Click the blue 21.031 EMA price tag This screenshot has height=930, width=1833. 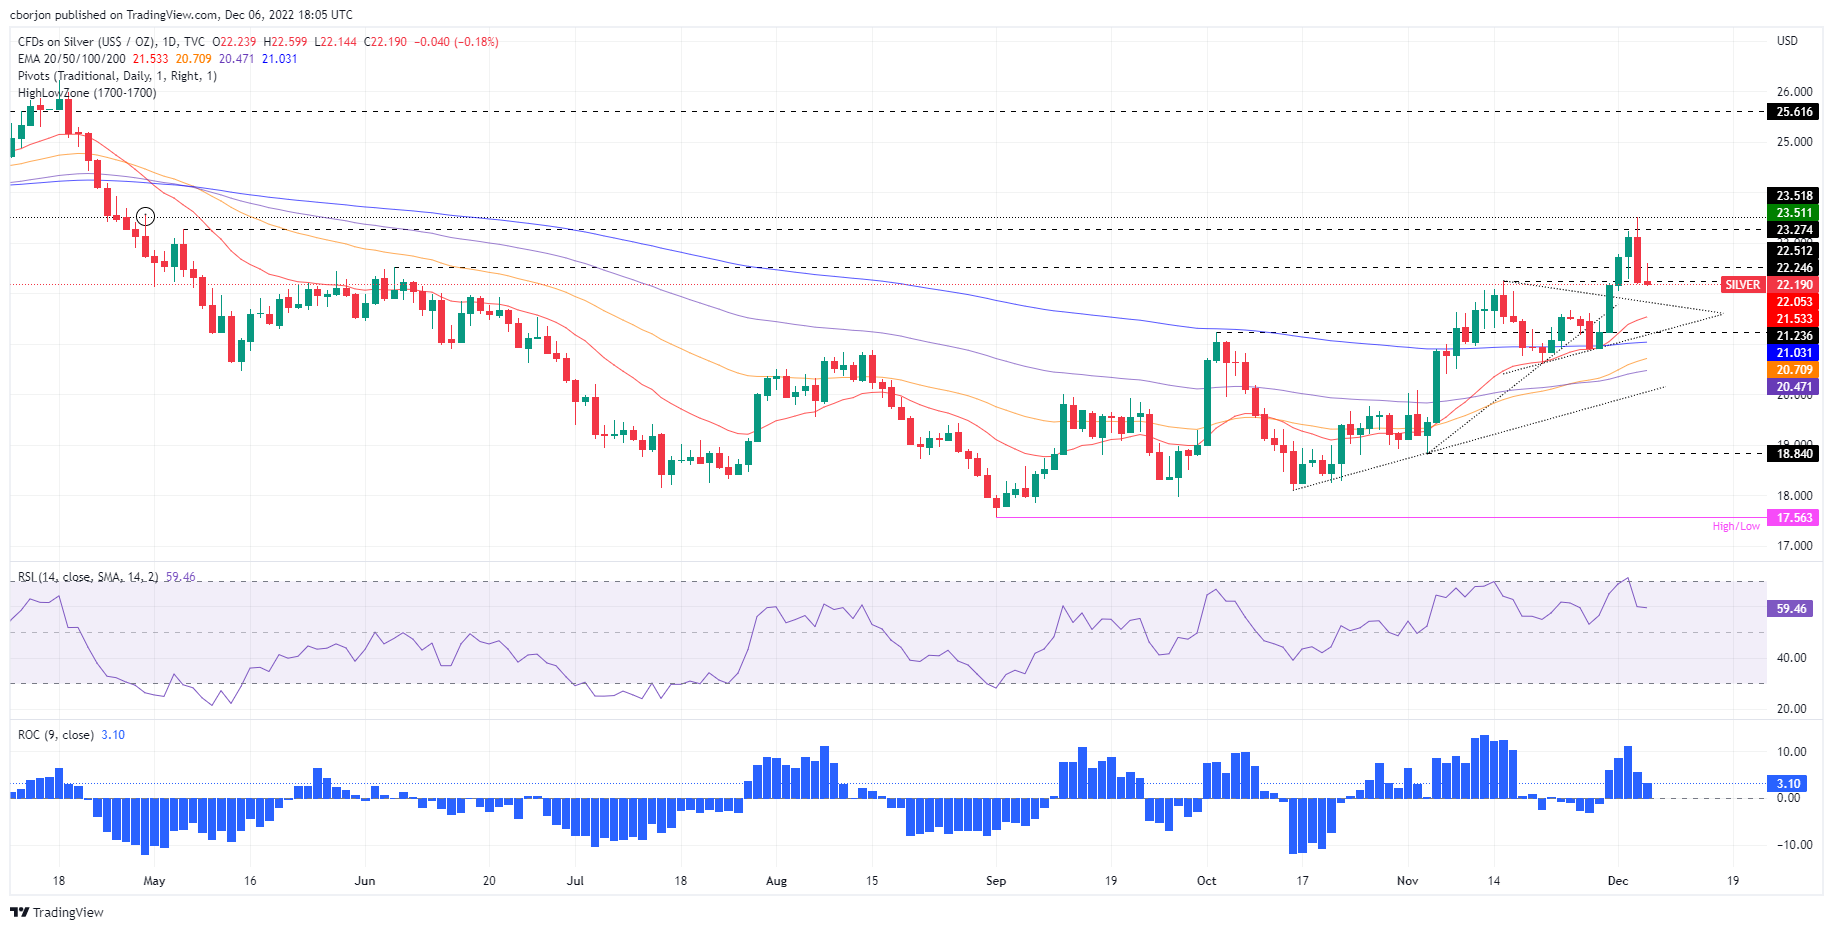[1793, 353]
